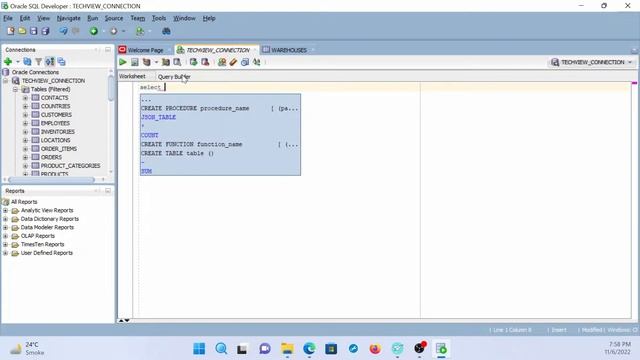Viewport: 640px width, 360px height.
Task: Choose CREATE PROCEDURE template in autocomplete
Action: [220, 108]
